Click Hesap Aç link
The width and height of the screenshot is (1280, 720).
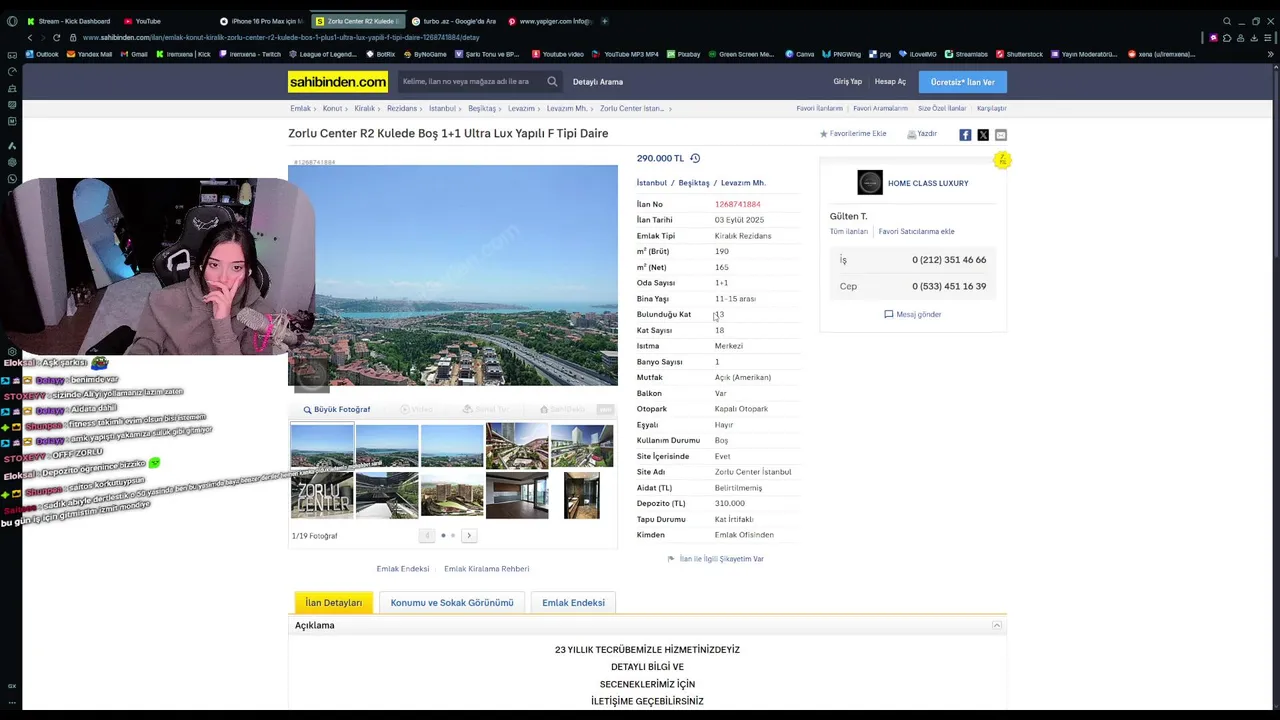[890, 82]
